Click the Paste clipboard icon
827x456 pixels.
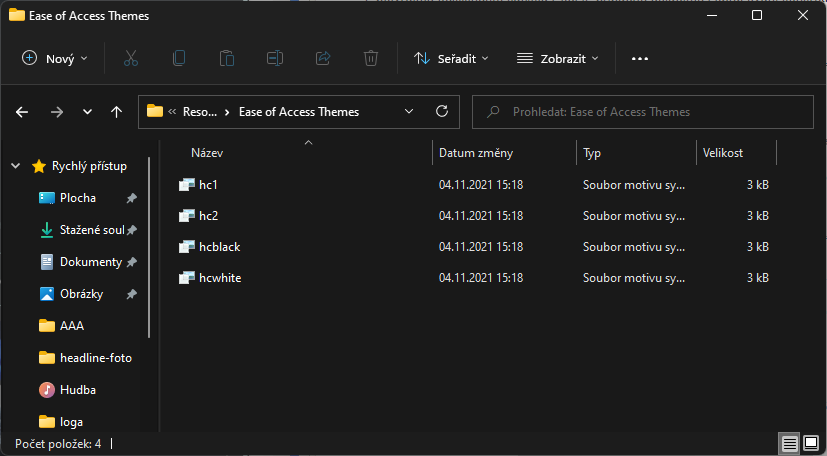coord(227,58)
